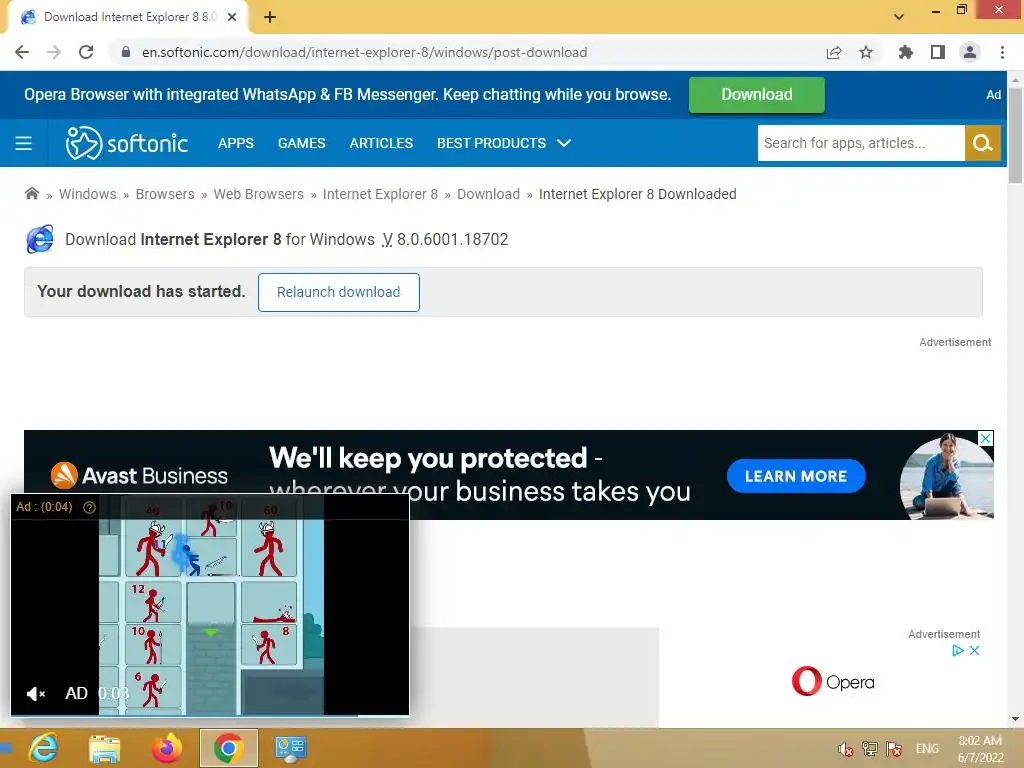This screenshot has width=1024, height=768.
Task: Close the Download Internet Explorer 8 tab
Action: (x=232, y=17)
